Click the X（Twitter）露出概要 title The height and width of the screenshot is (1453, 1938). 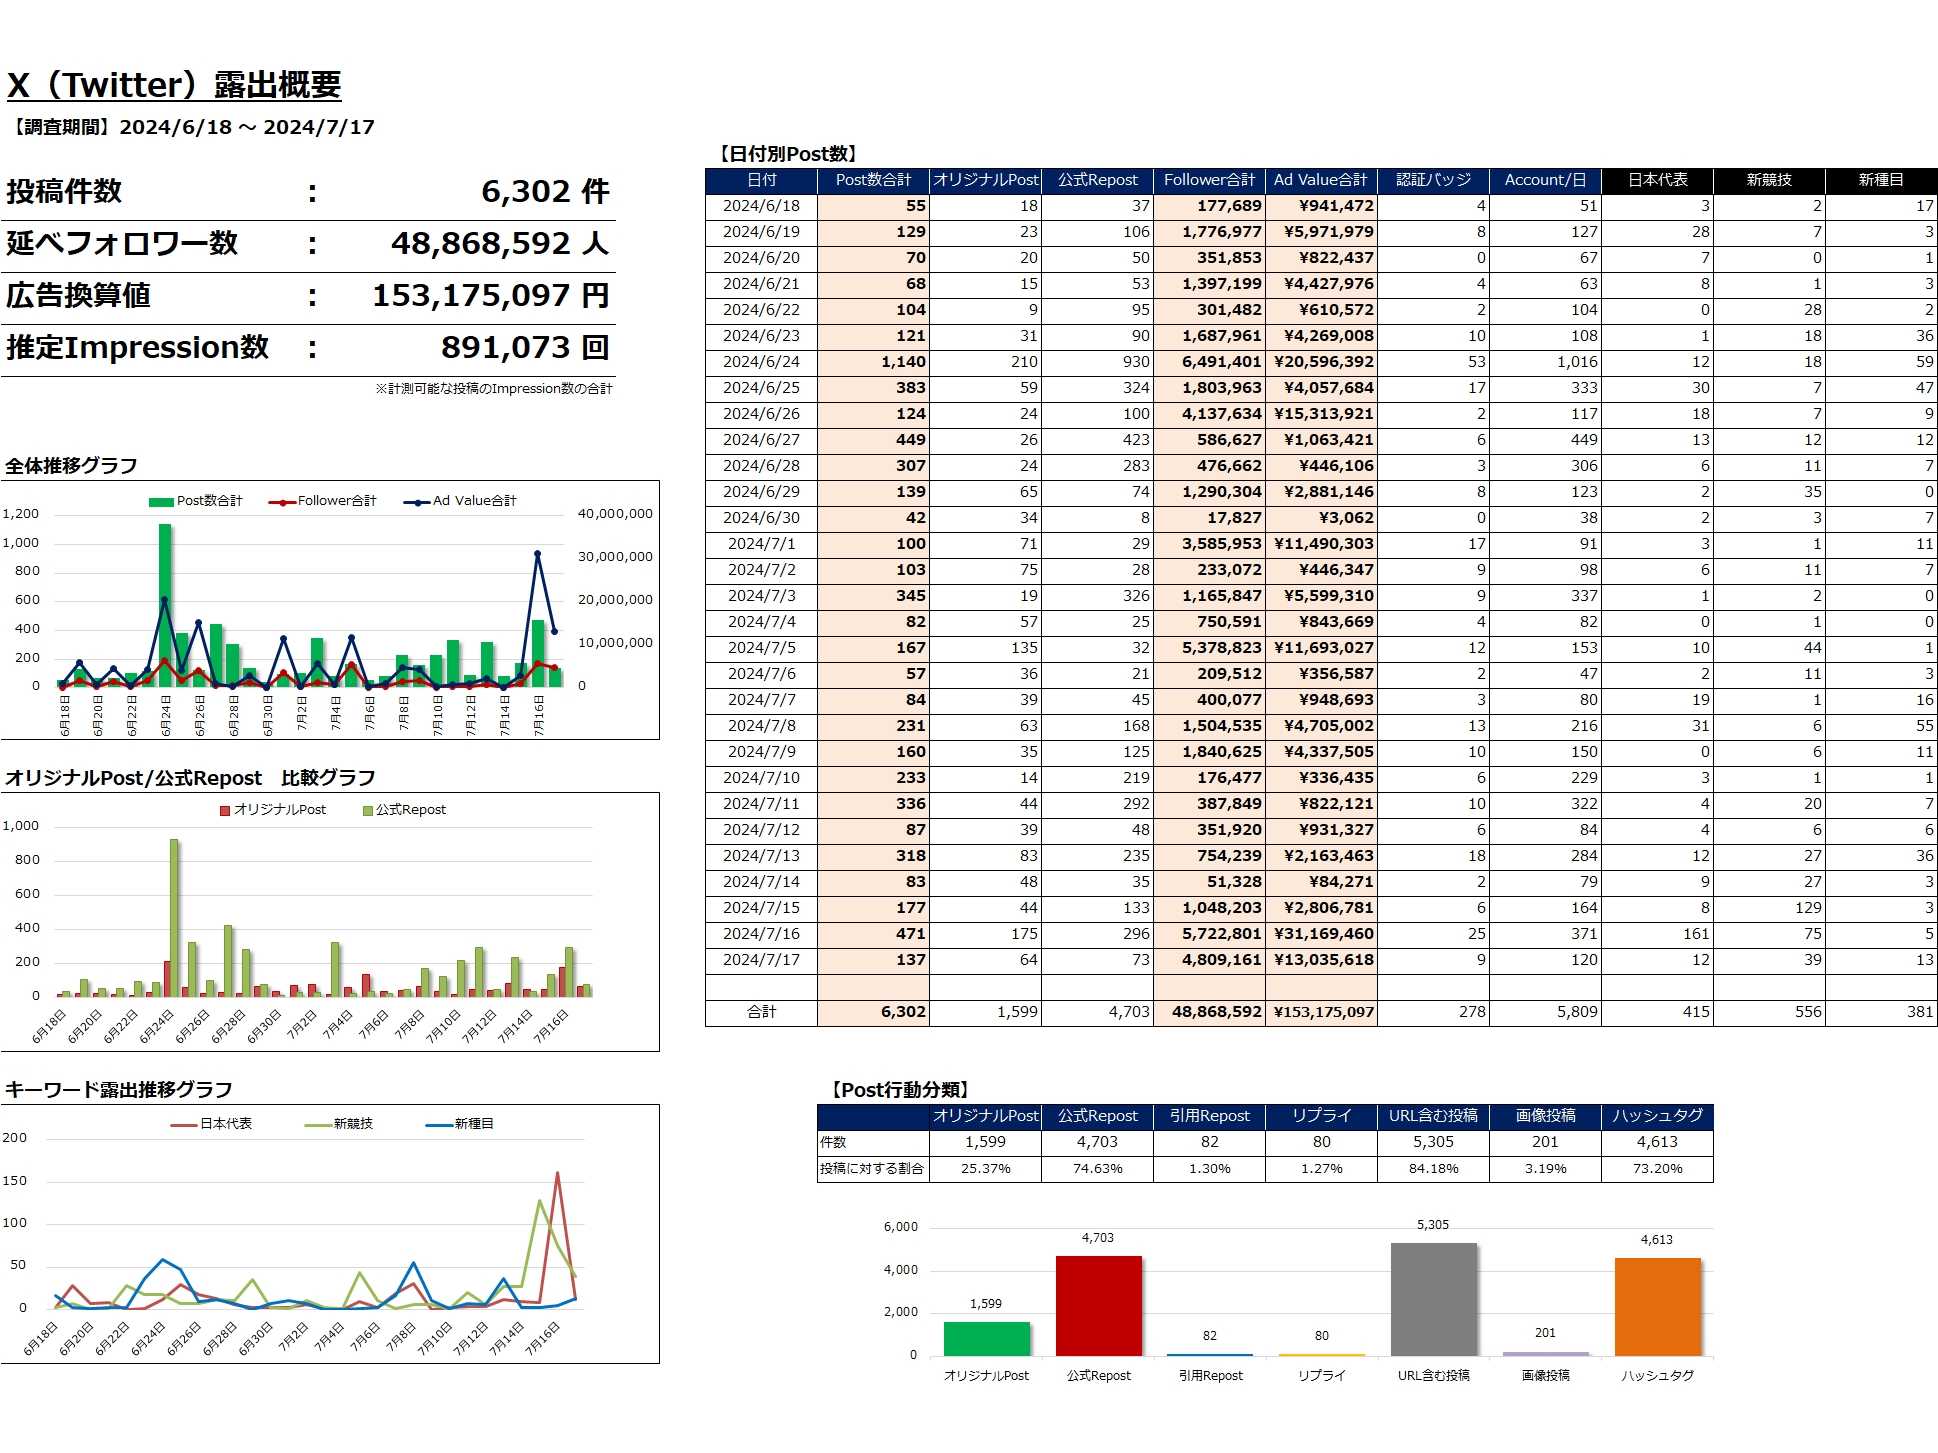click(x=174, y=85)
